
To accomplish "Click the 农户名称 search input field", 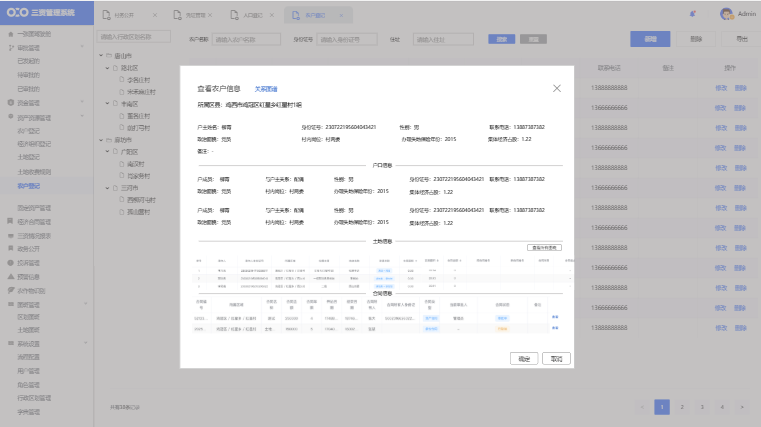I will (247, 38).
